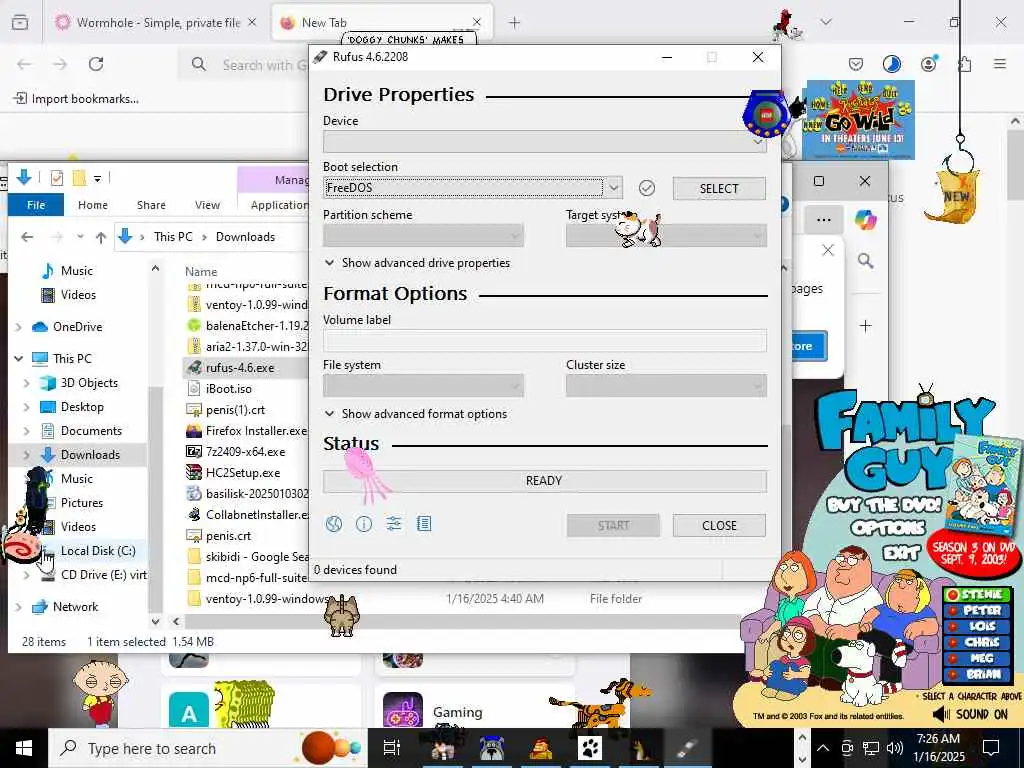This screenshot has width=1024, height=768.
Task: Open Rufus About info icon
Action: (x=364, y=524)
